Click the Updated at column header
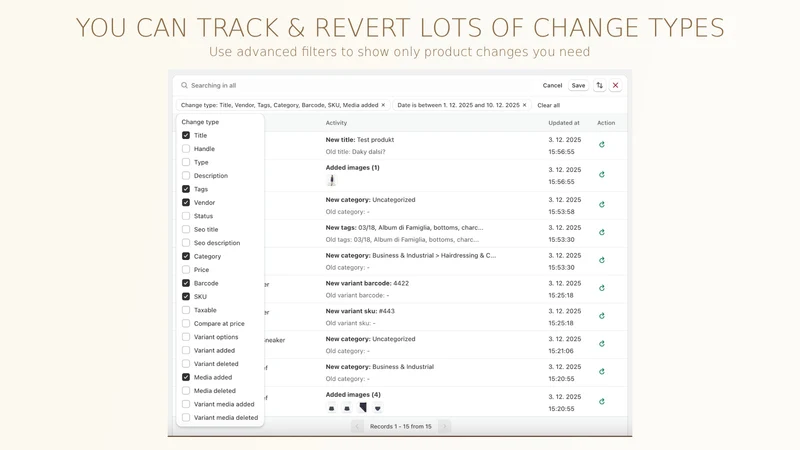This screenshot has width=800, height=450. point(564,123)
